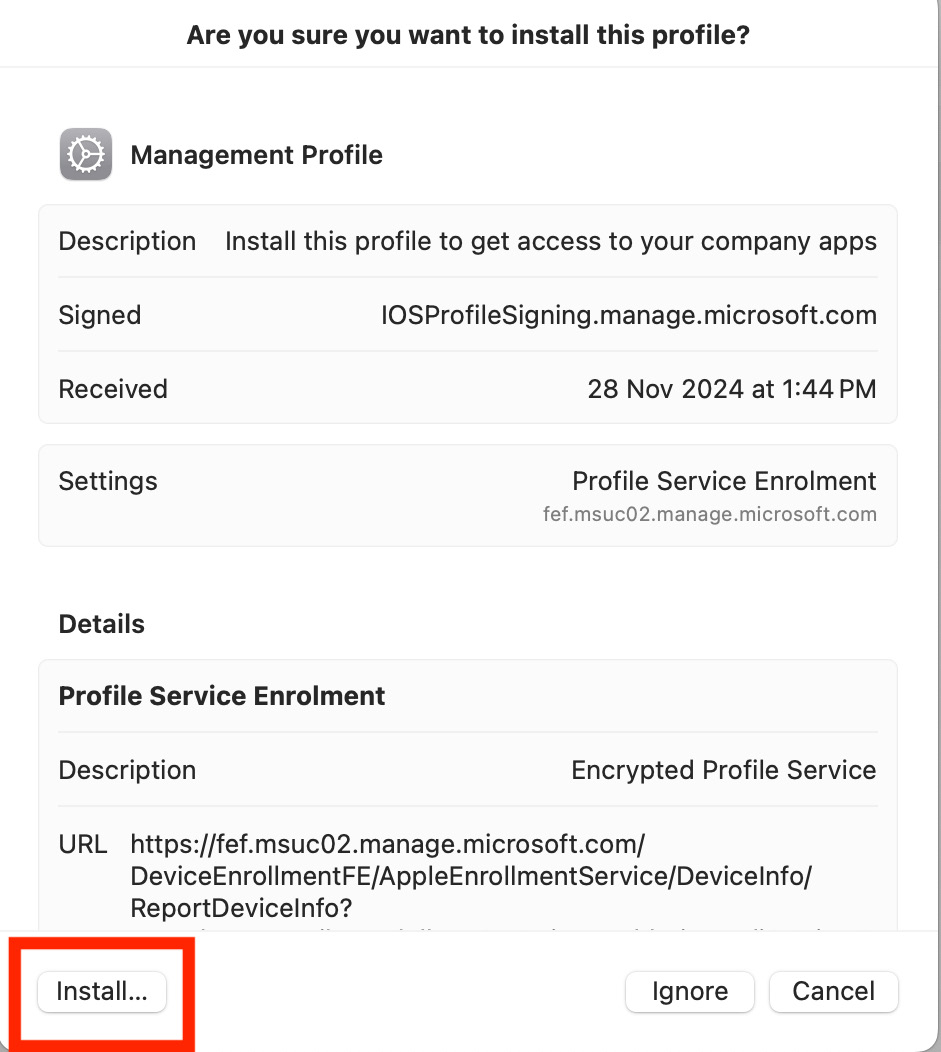Click the Received row label
This screenshot has height=1052, width=941.
tap(113, 388)
